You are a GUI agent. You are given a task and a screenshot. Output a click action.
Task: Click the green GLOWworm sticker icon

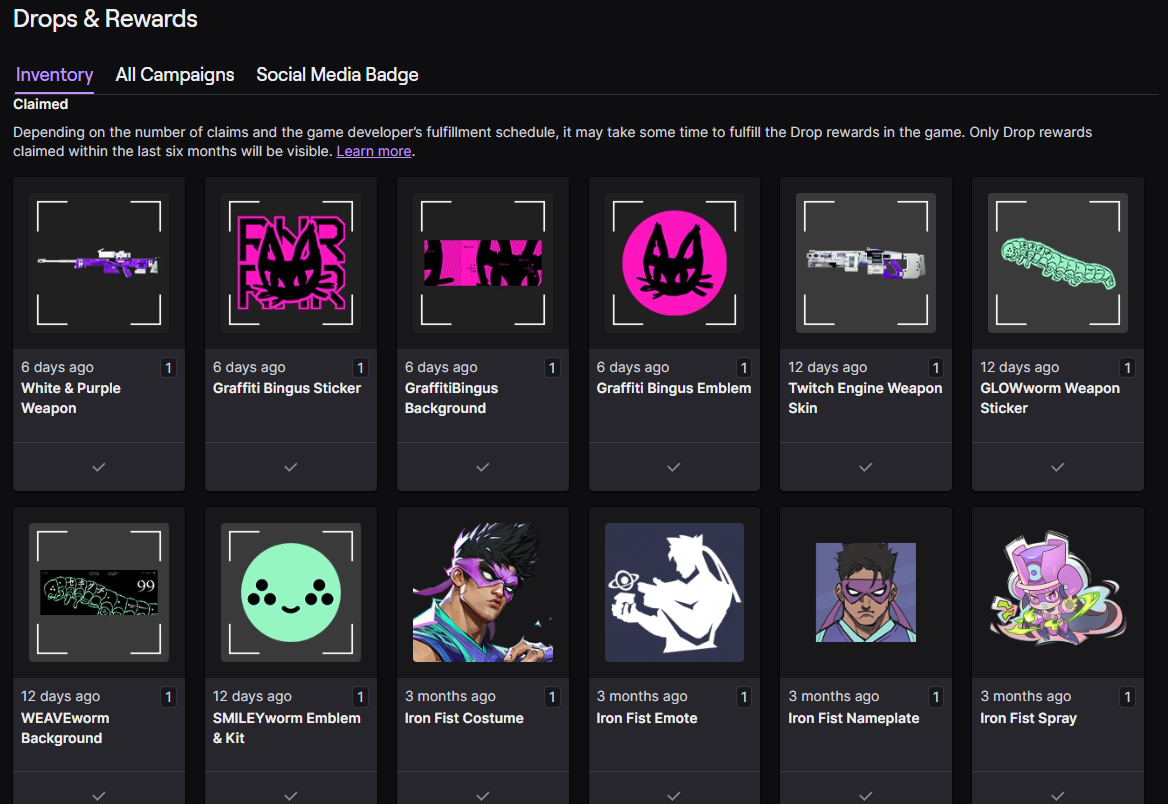tap(1057, 263)
